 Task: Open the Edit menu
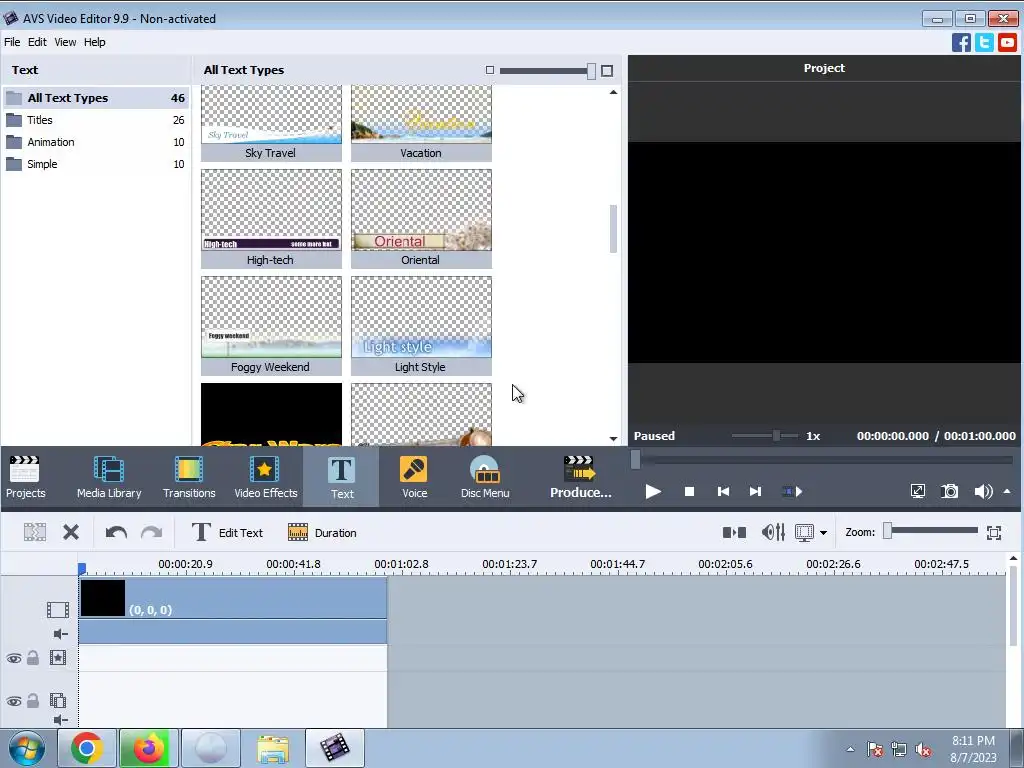point(37,42)
